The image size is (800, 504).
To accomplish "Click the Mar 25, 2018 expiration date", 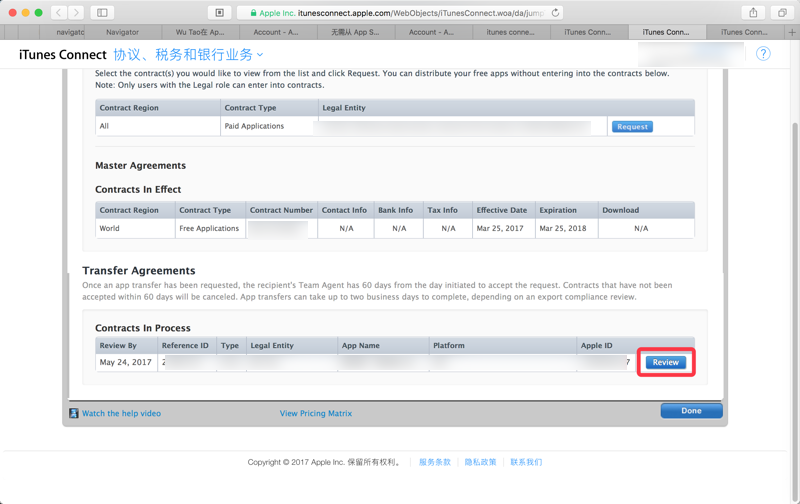I will coord(563,229).
